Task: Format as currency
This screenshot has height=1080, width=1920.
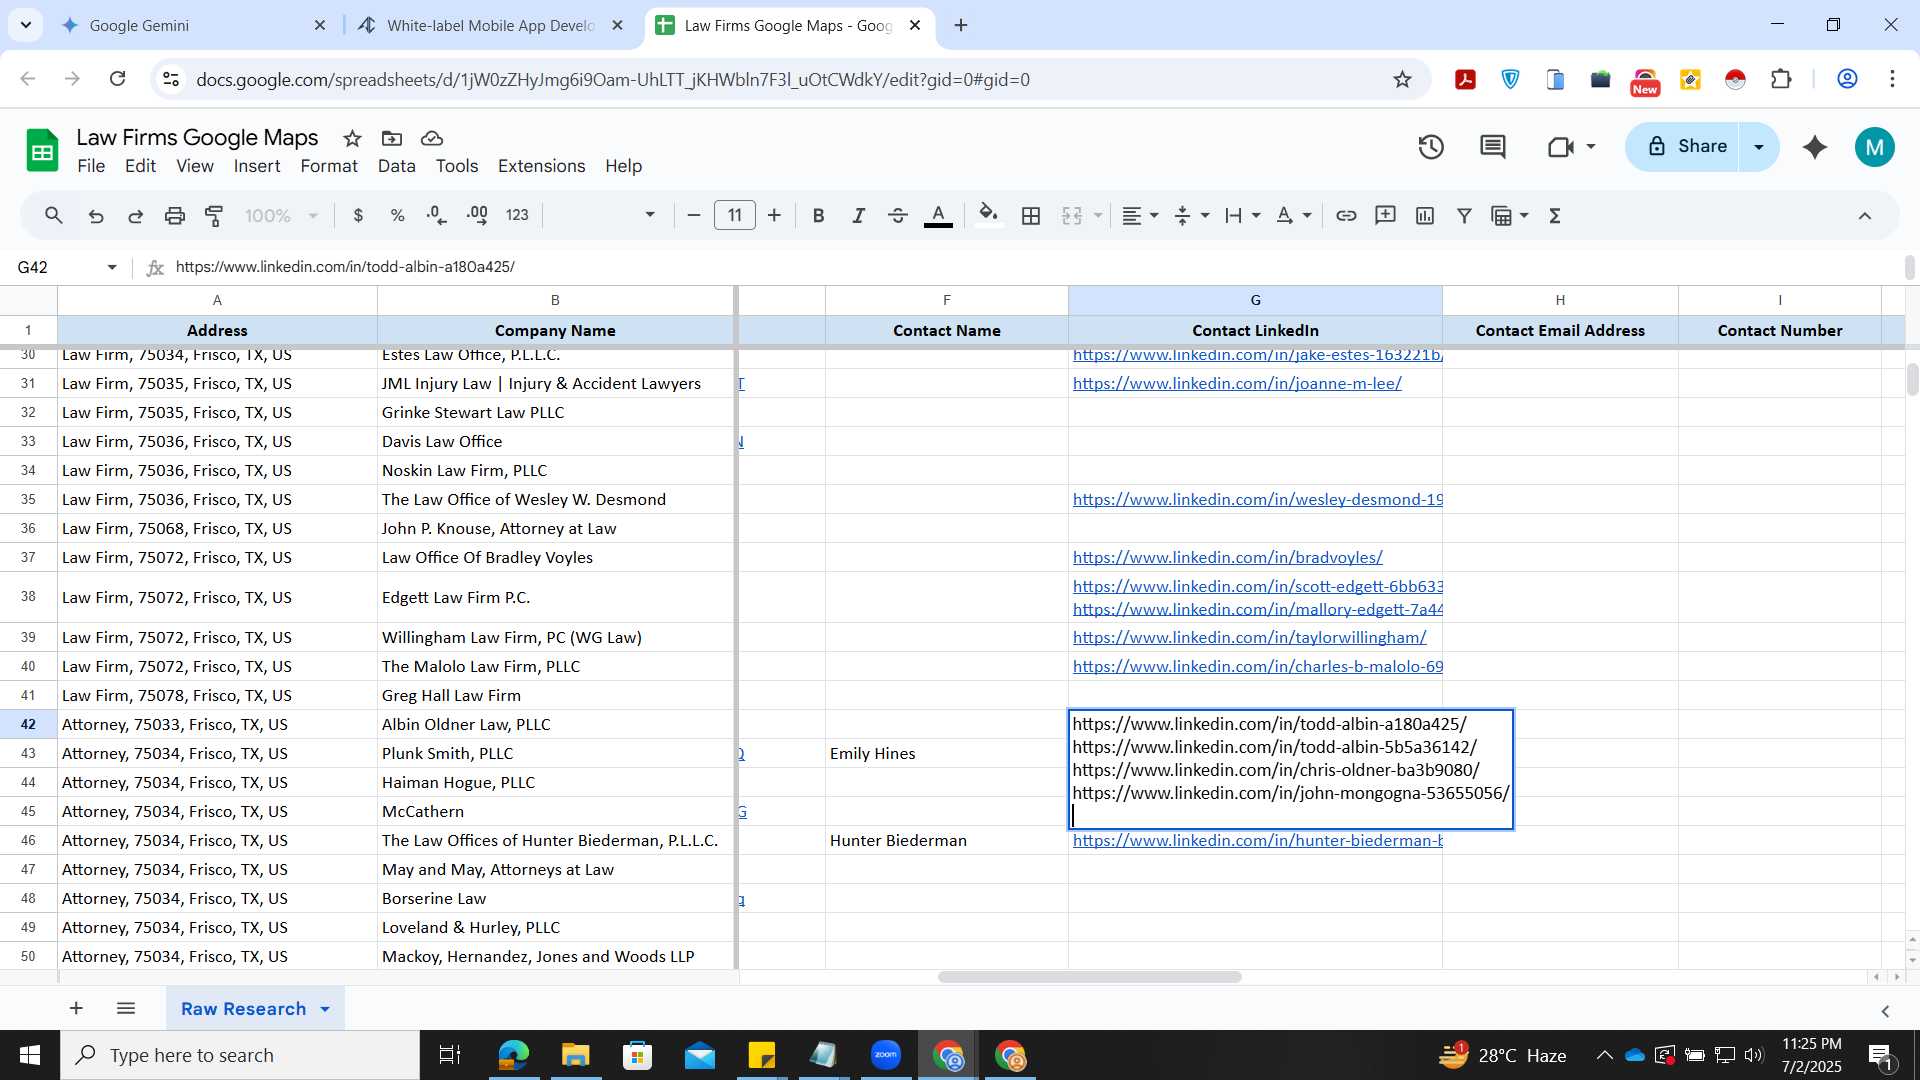Action: (x=358, y=215)
